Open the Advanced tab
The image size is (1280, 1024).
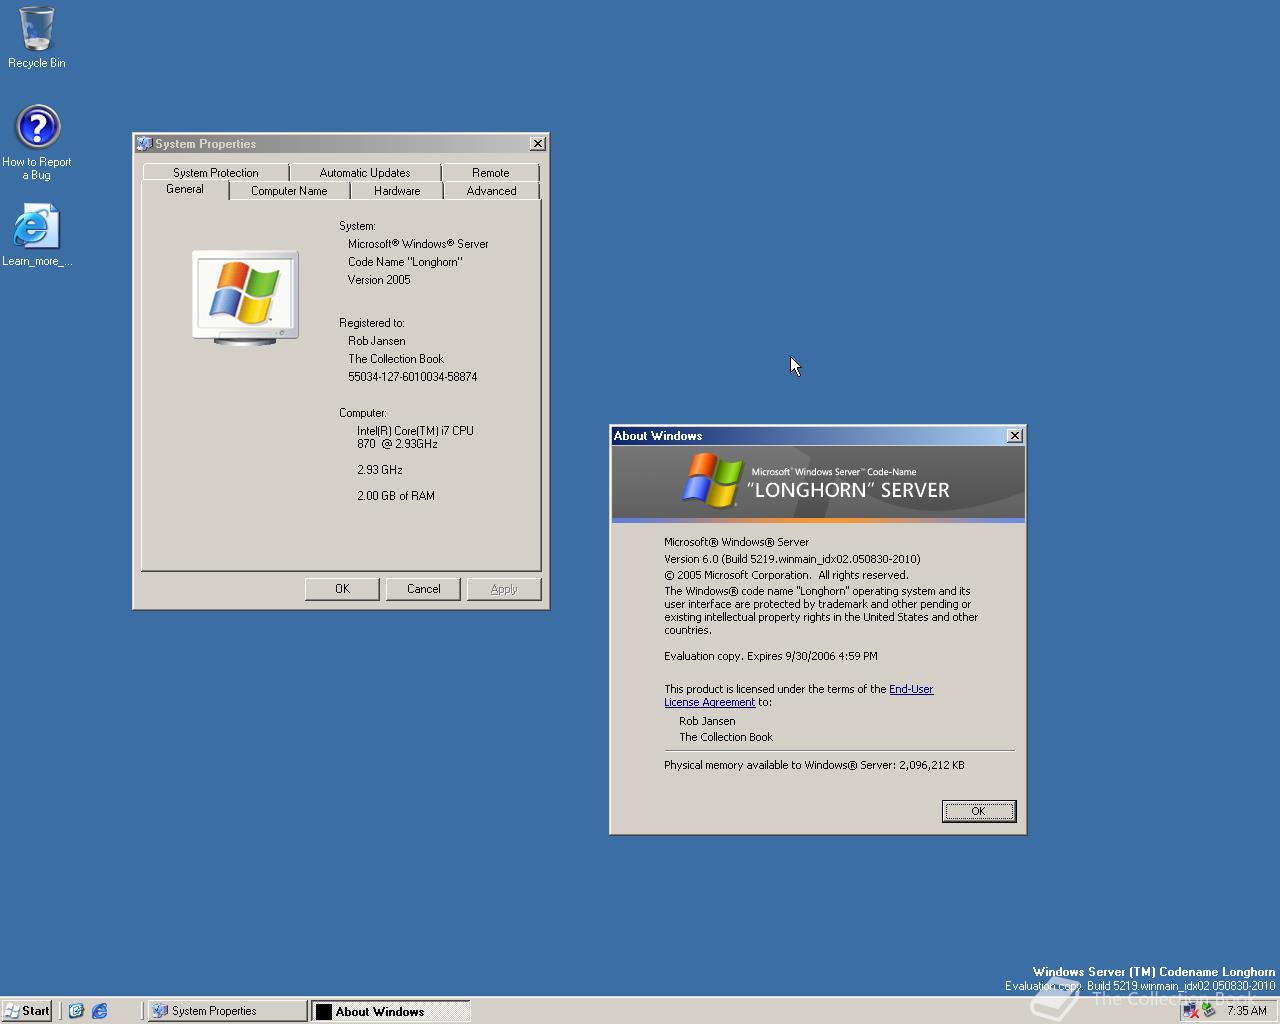tap(491, 191)
